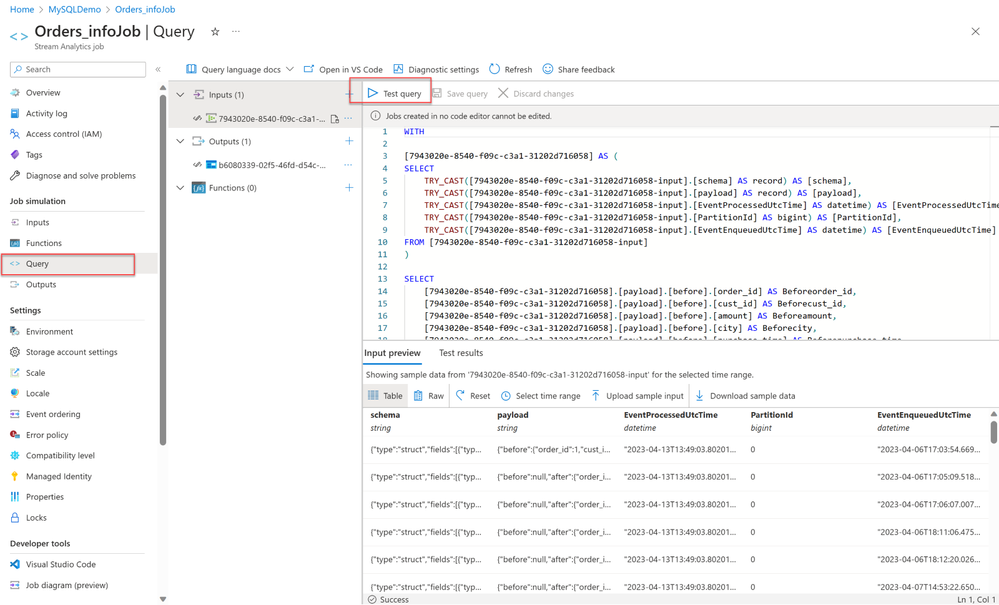The image size is (999, 605).
Task: Open Query language docs dropdown
Action: pos(240,69)
